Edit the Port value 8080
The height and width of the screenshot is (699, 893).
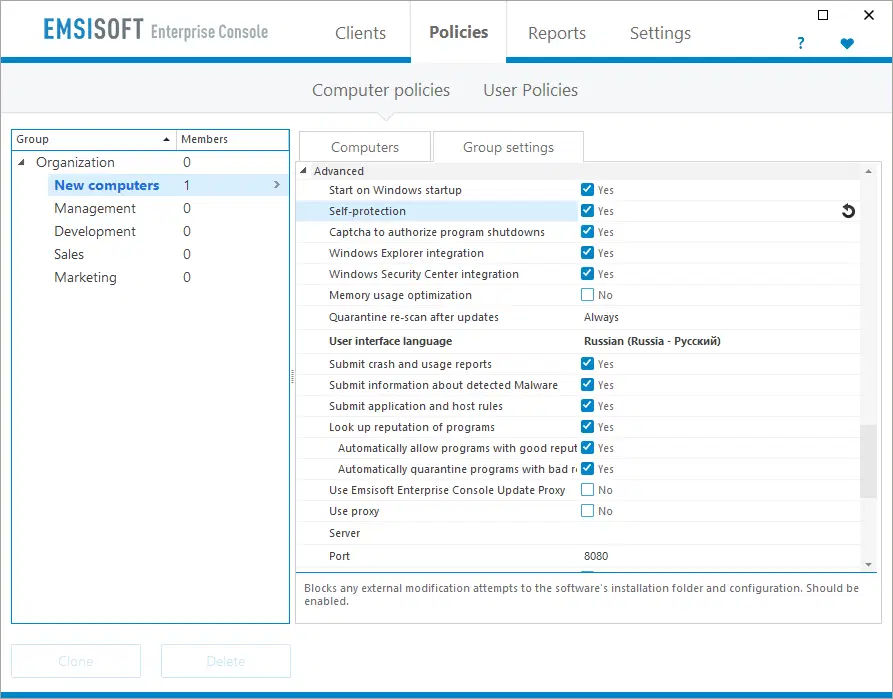coord(596,556)
